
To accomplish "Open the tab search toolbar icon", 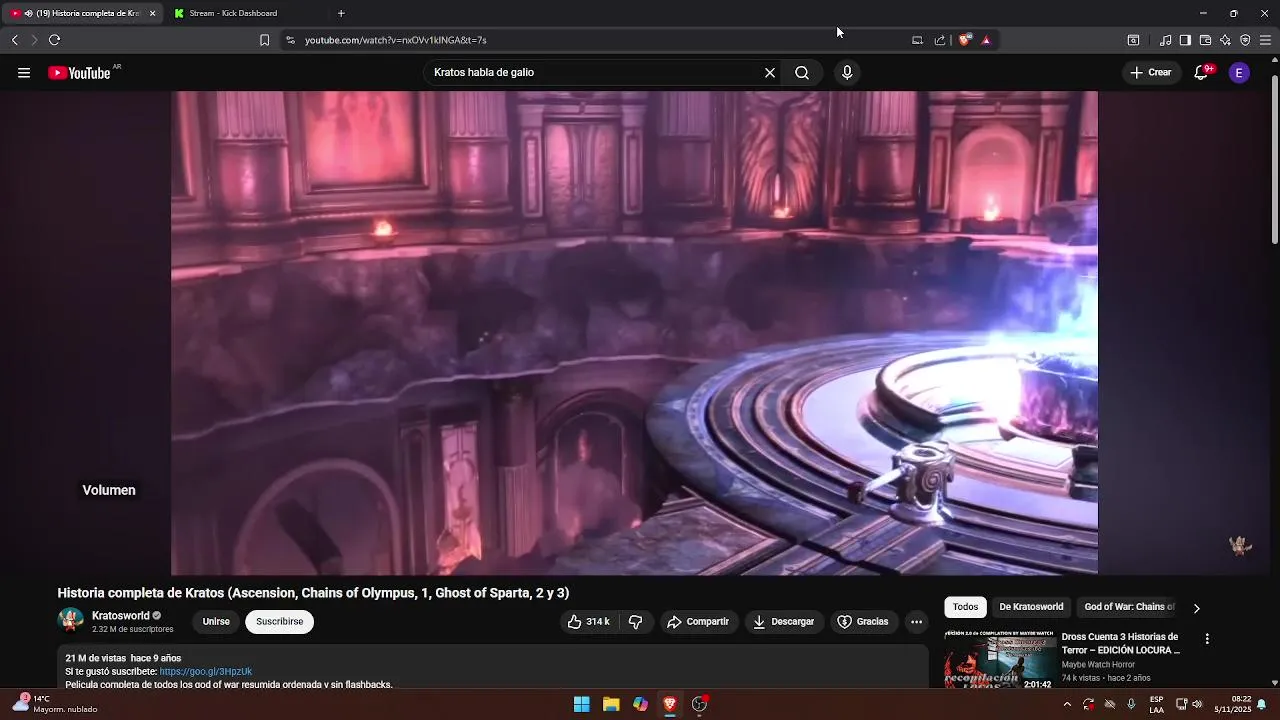I will [1133, 40].
